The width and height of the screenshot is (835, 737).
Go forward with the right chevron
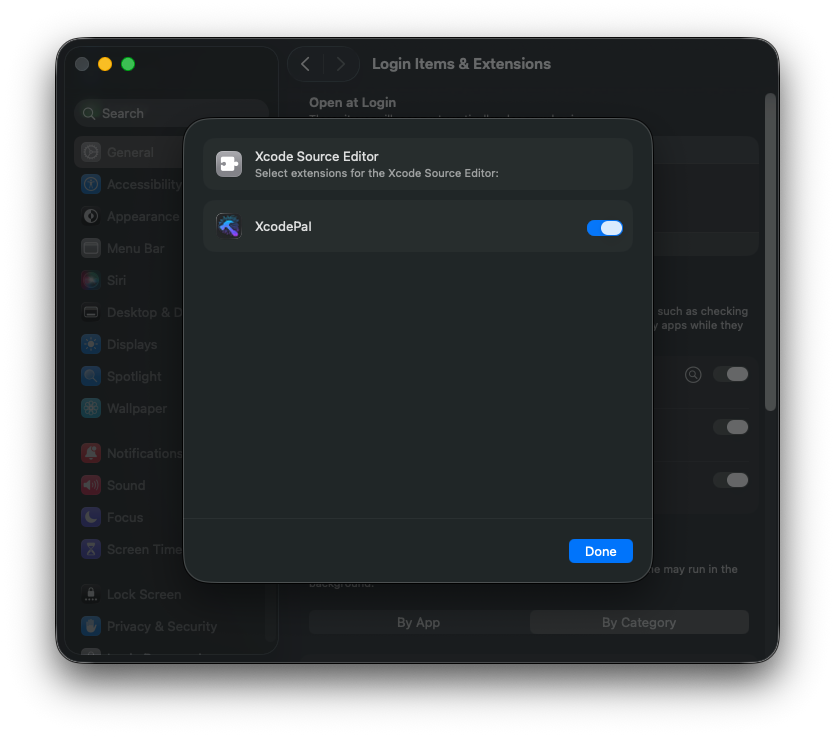341,64
